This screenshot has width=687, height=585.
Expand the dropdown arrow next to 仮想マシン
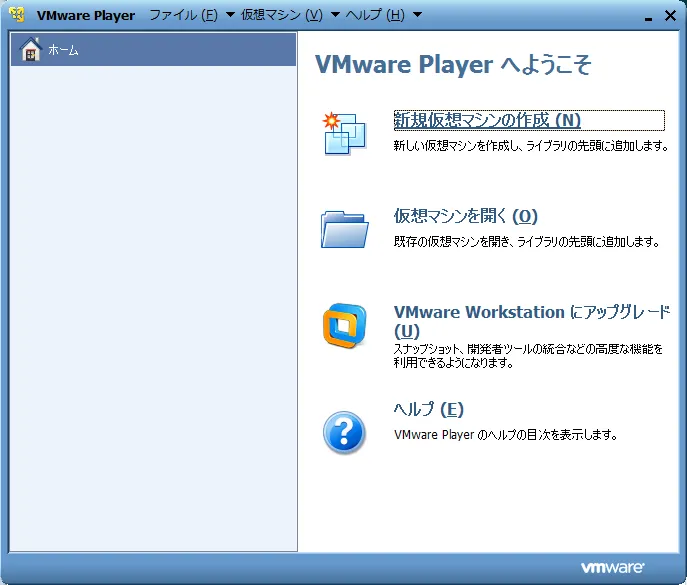coord(335,15)
